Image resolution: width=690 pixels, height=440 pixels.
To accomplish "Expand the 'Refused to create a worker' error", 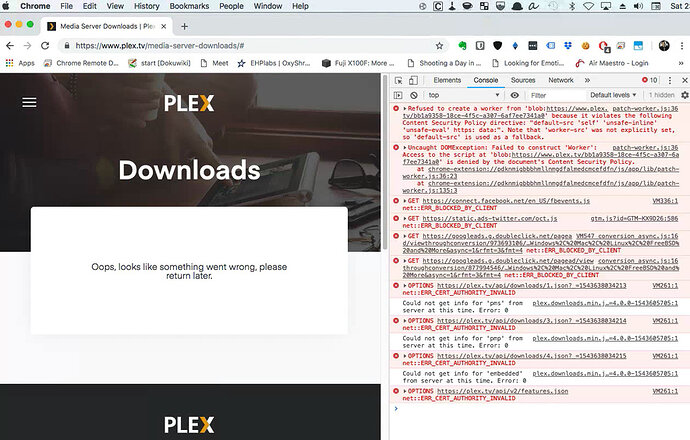I will pyautogui.click(x=405, y=108).
